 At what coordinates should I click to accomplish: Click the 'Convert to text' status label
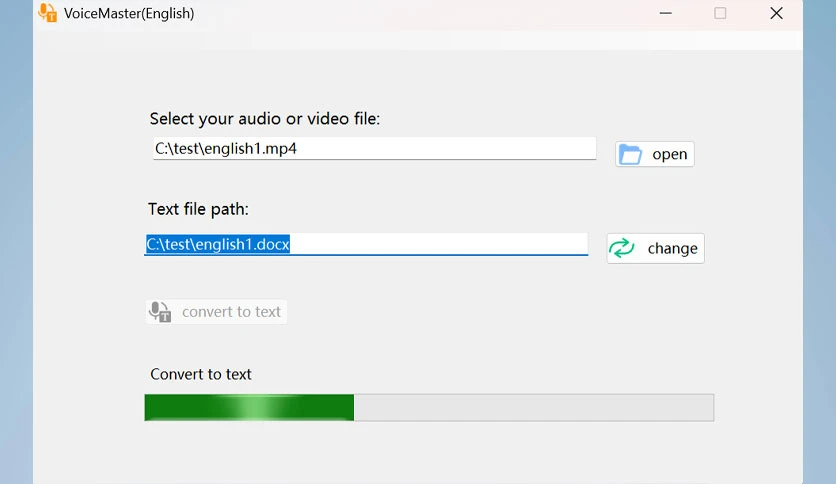coord(200,374)
